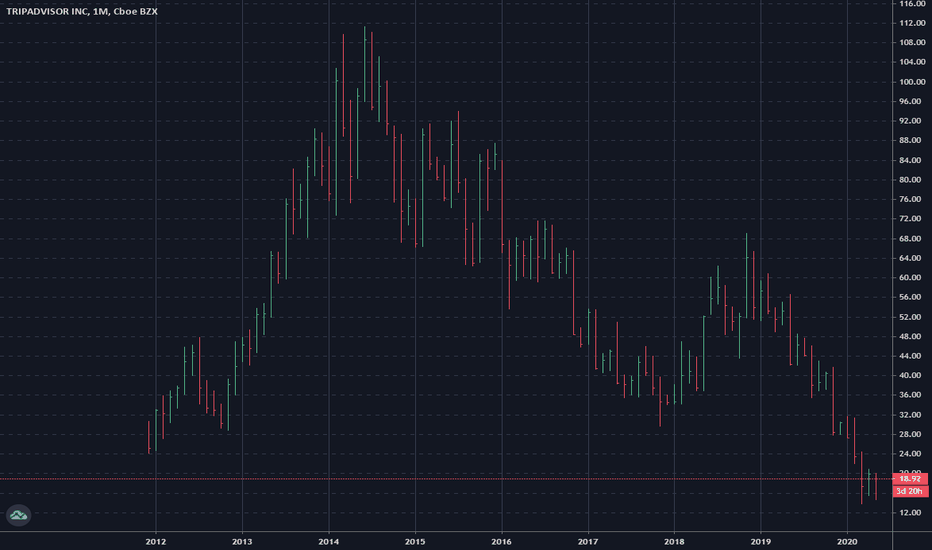Screen dimensions: 932x550
Task: Click the 64.00 price axis label
Action: click(x=912, y=258)
